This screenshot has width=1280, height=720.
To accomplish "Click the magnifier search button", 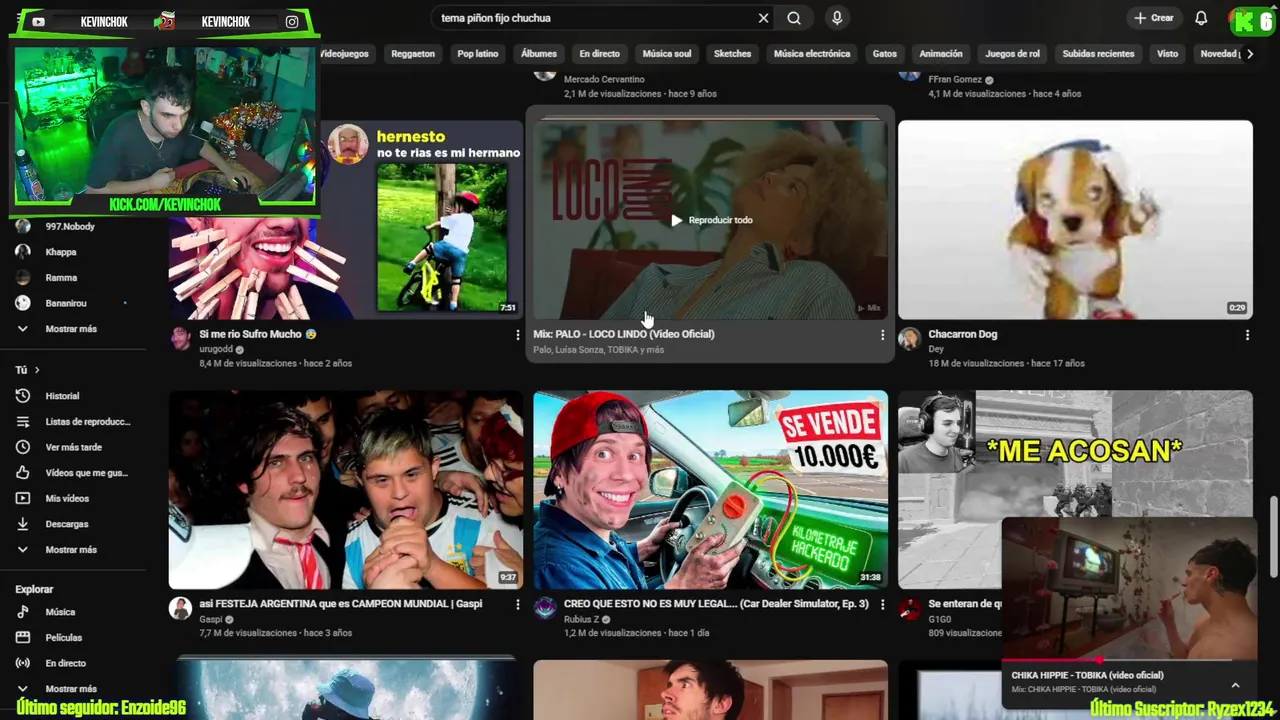I will [x=794, y=18].
